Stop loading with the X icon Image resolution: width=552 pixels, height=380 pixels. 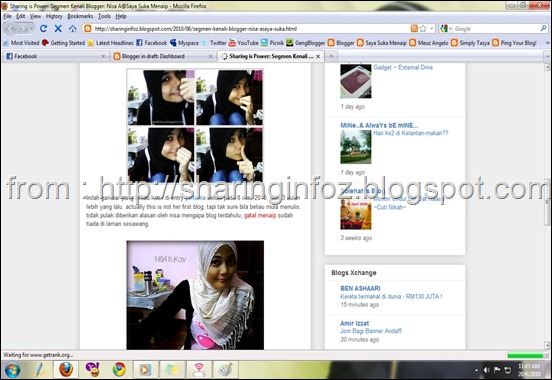[58, 29]
